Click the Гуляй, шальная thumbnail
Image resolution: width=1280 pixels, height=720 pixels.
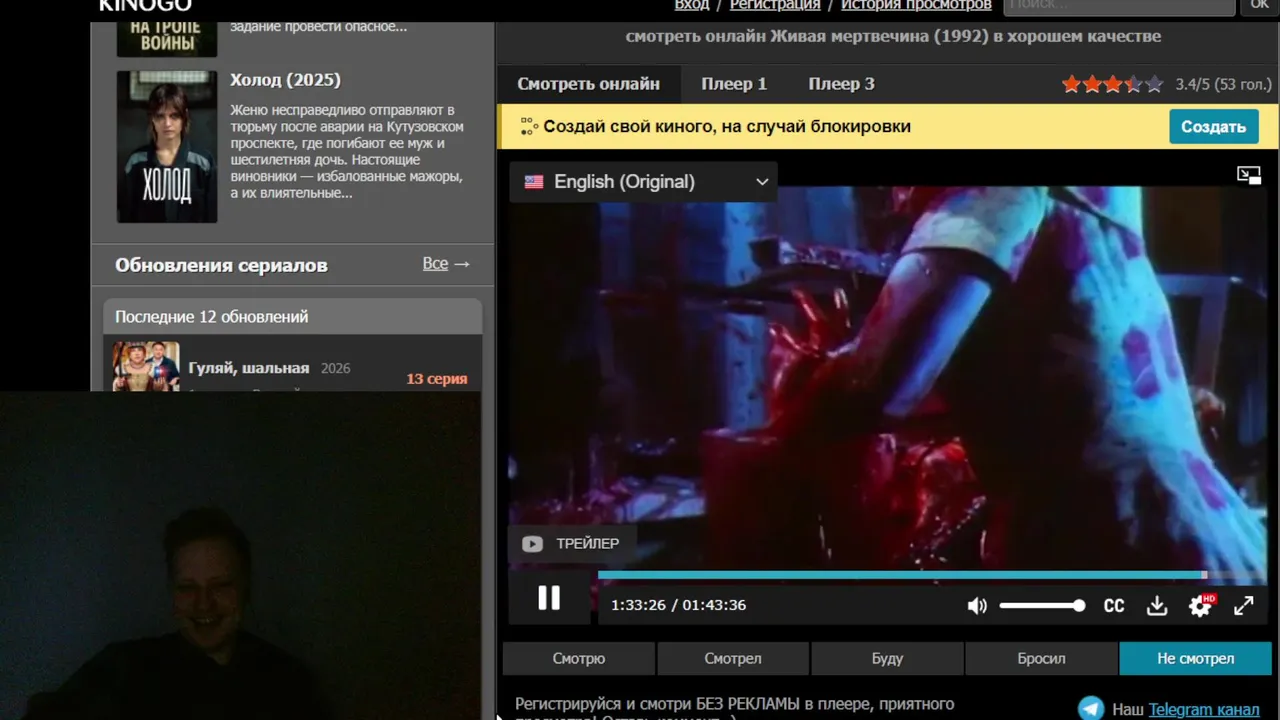click(146, 366)
